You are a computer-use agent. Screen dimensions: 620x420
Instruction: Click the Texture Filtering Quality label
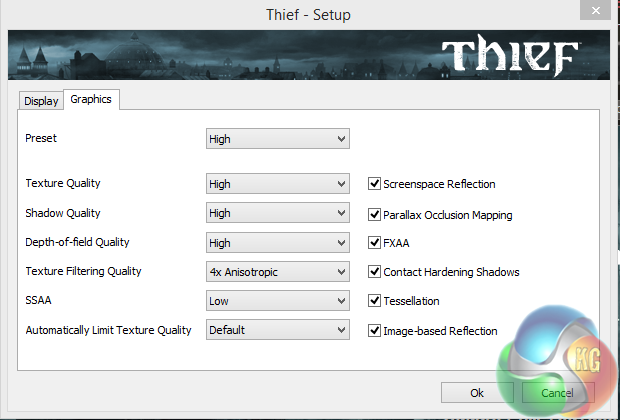83,271
